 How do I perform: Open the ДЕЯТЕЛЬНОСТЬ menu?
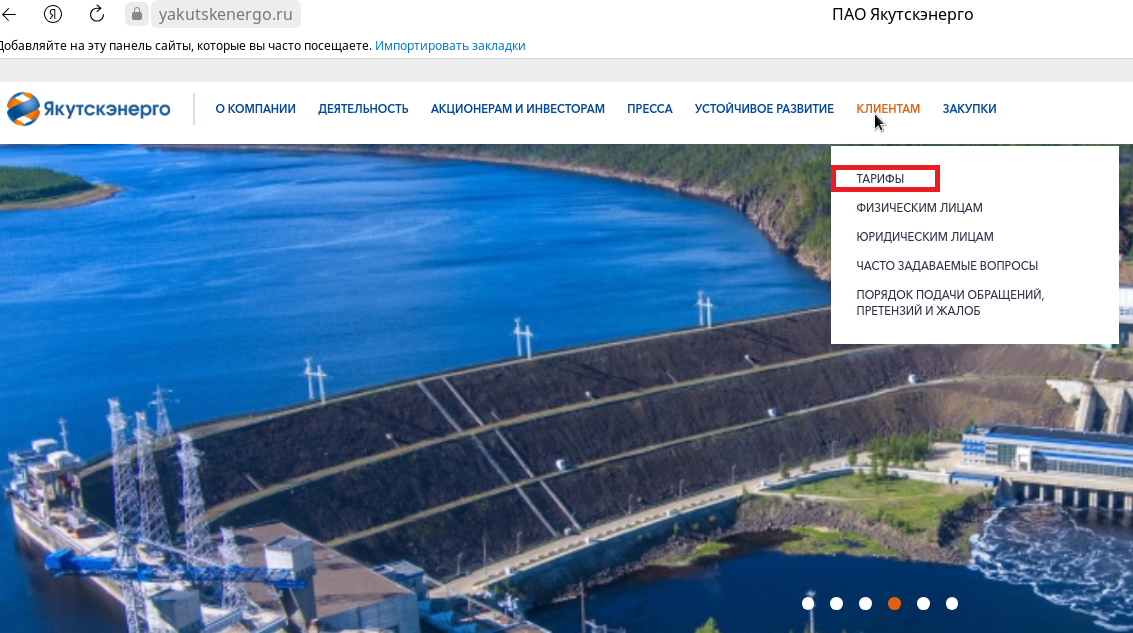363,109
